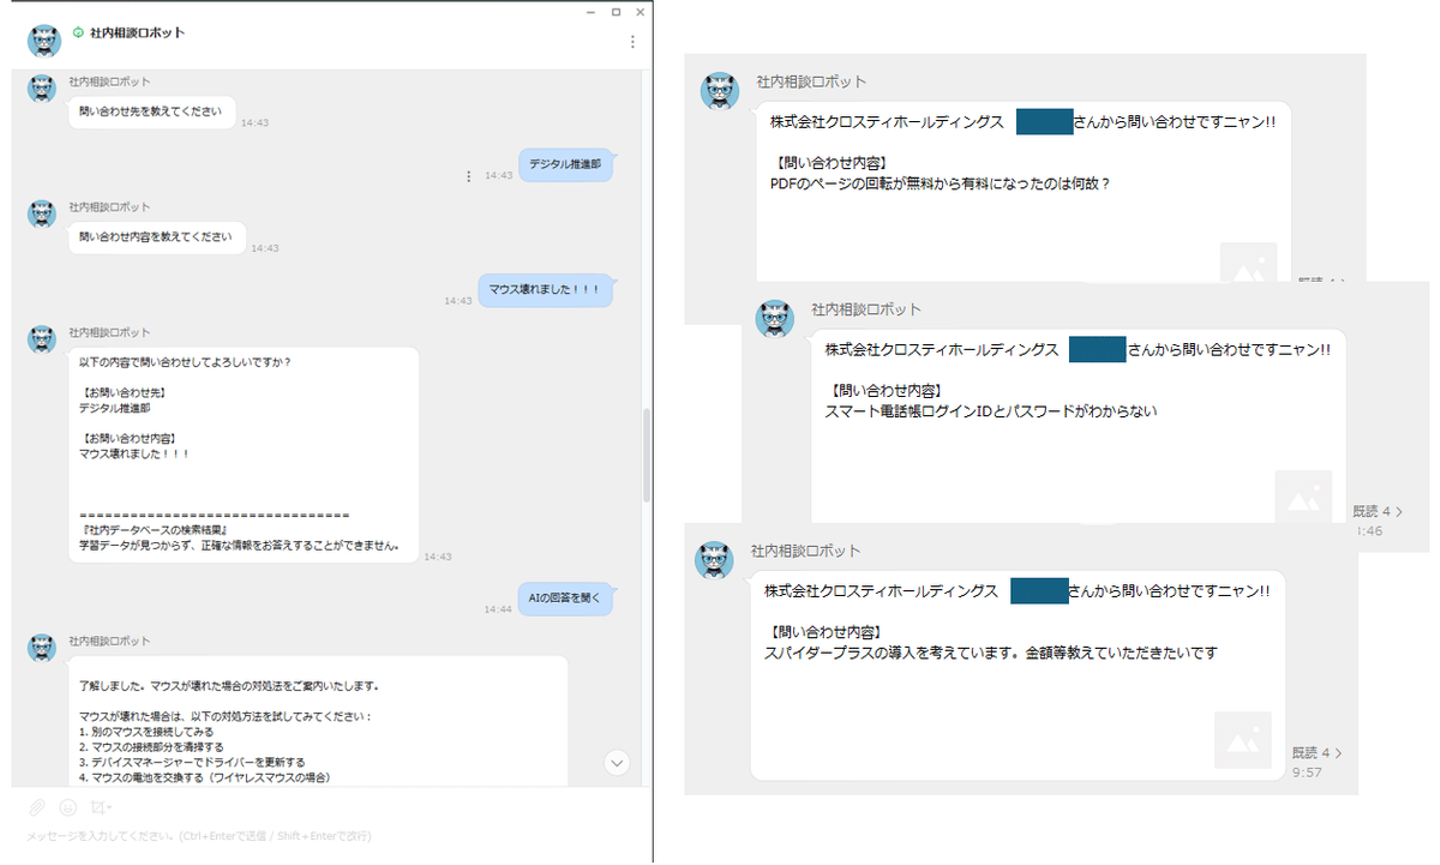Expand 既読 4 beside スマート電話帳 message
The height and width of the screenshot is (865, 1440).
pos(1377,511)
